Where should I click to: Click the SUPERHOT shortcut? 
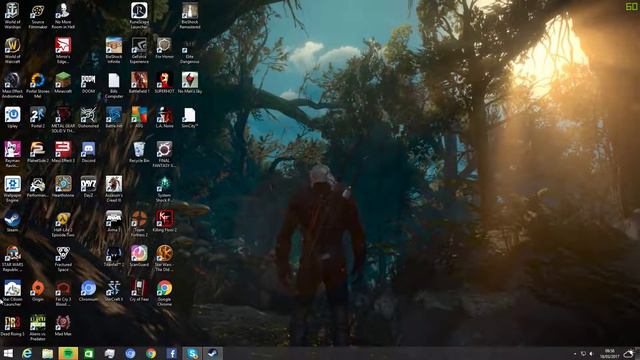[x=164, y=83]
